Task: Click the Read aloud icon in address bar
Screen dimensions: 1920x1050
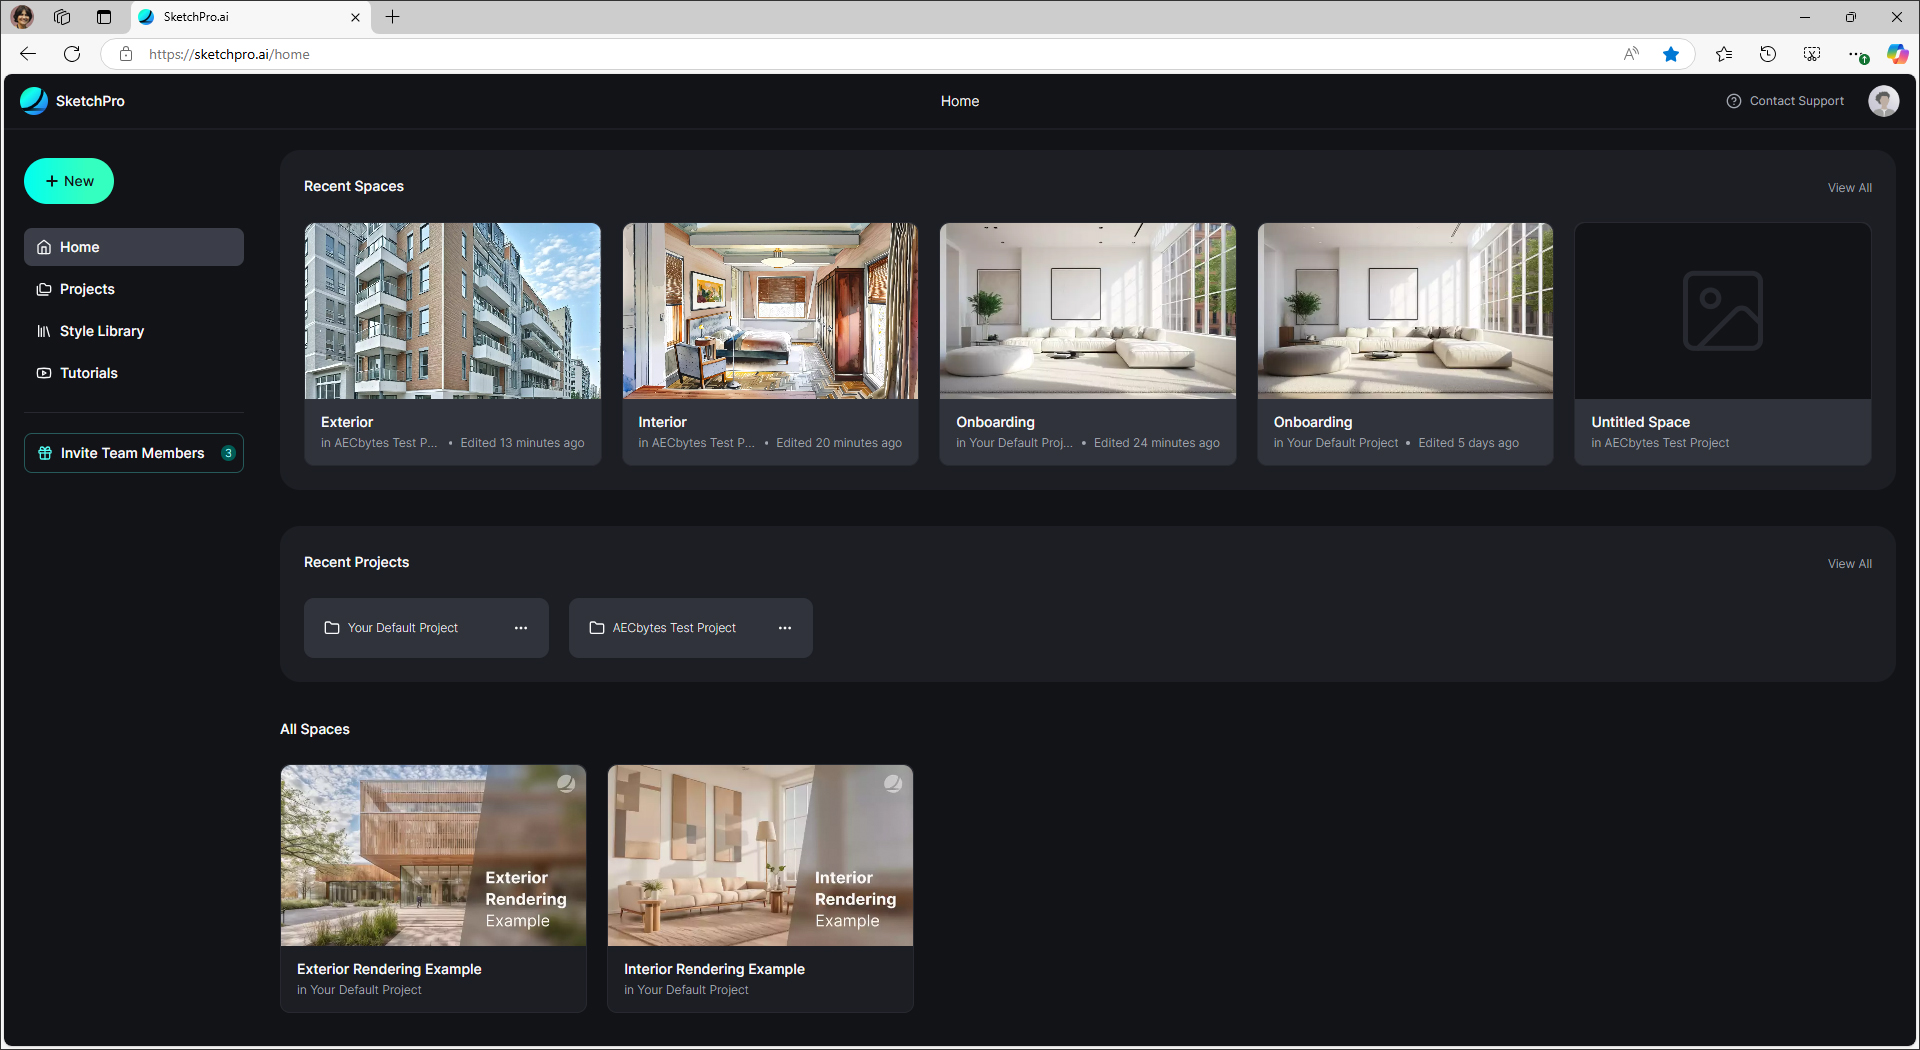Action: pyautogui.click(x=1631, y=54)
